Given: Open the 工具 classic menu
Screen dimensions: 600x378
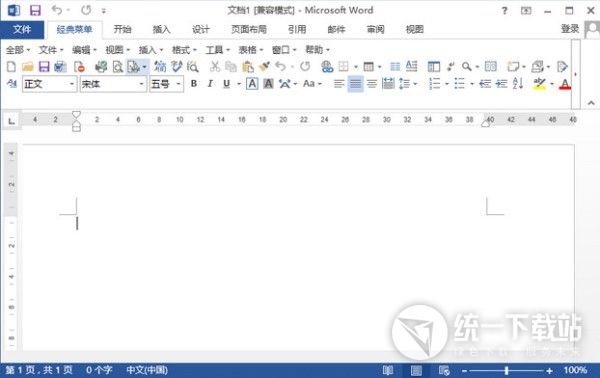Looking at the screenshot, I should (x=217, y=50).
